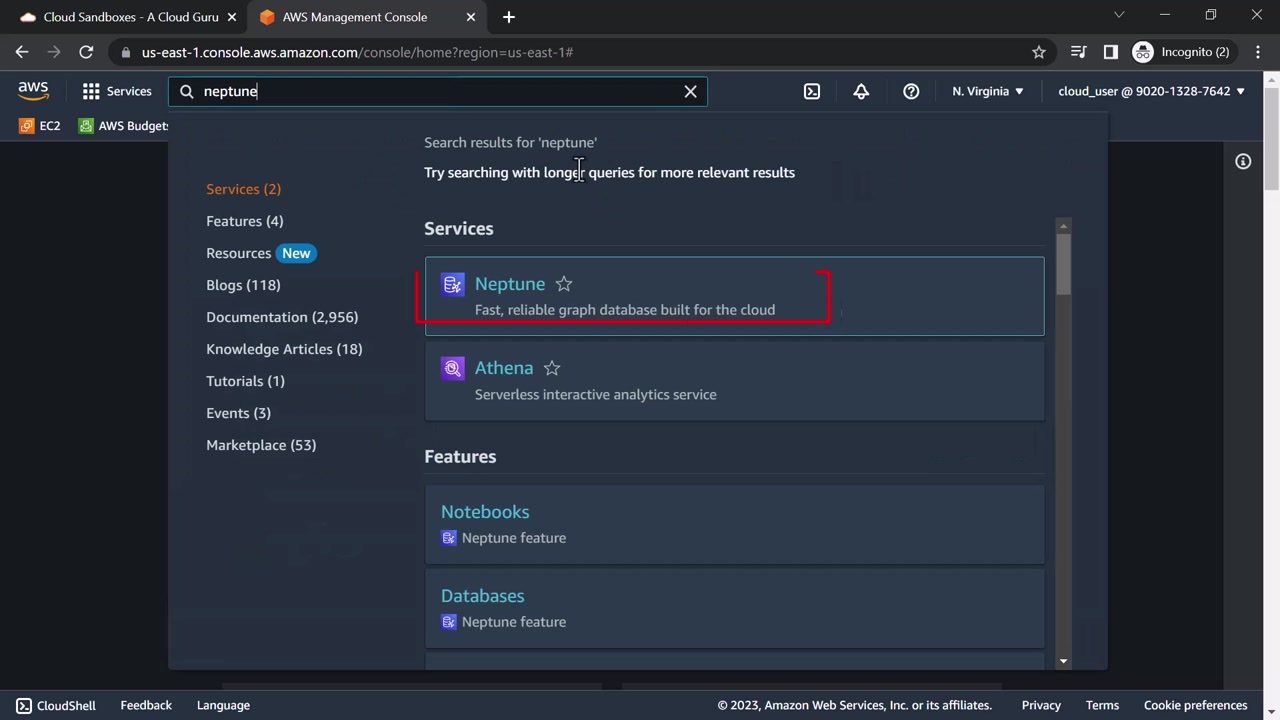Click the Neptune service icon
Screen dimensions: 1280x720
pos(453,285)
